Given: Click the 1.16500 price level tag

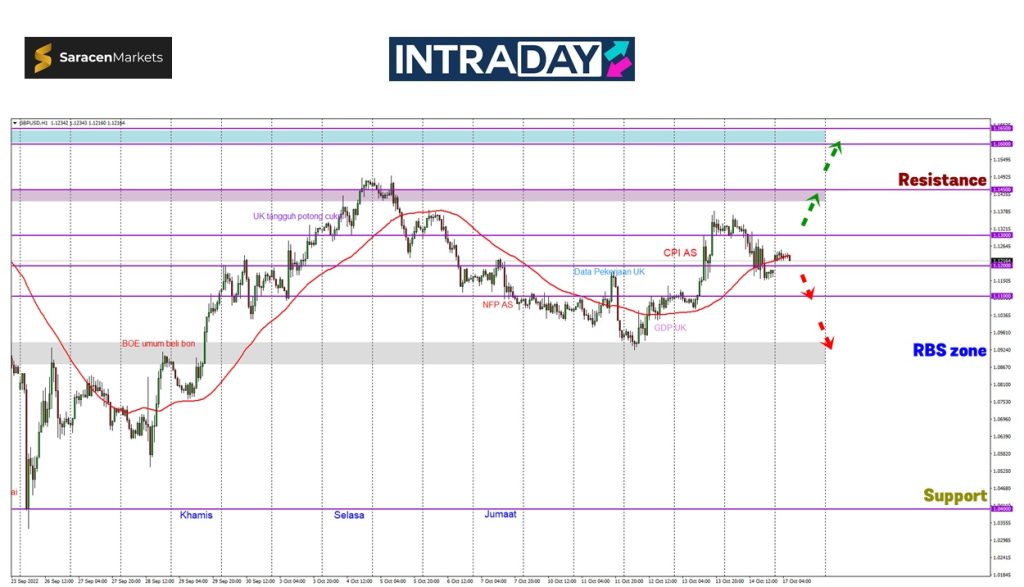Looking at the screenshot, I should pyautogui.click(x=1001, y=128).
